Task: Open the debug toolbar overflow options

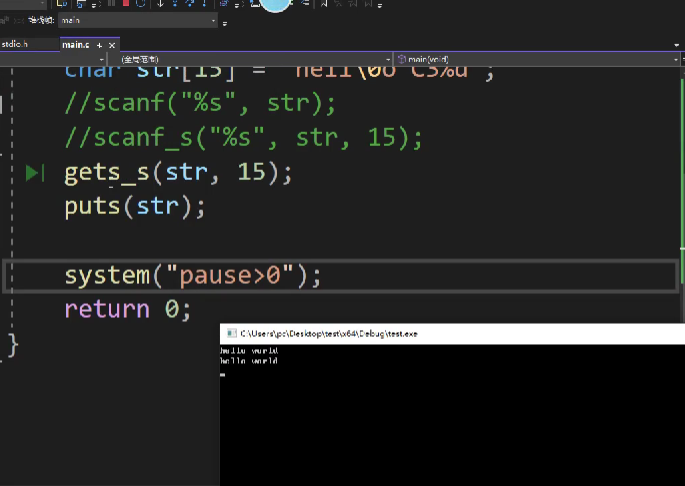Action: pyautogui.click(x=225, y=24)
